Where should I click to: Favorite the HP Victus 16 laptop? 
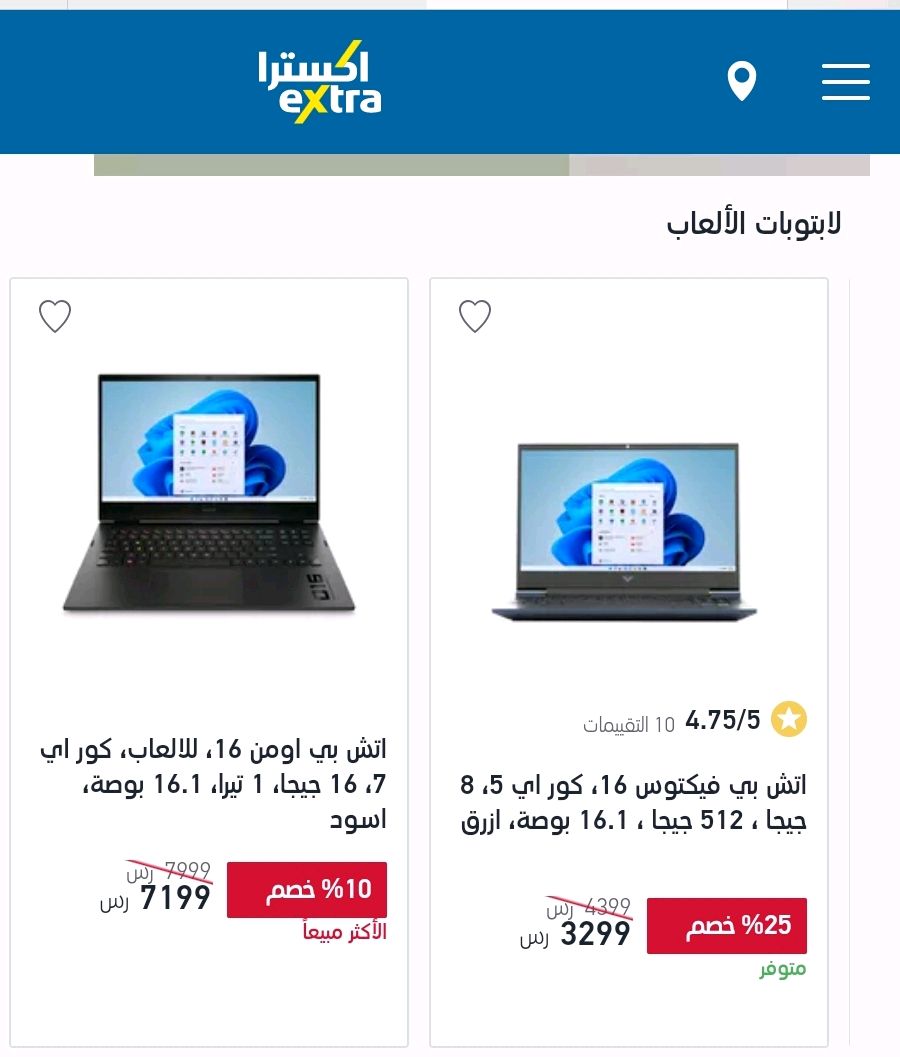[475, 316]
